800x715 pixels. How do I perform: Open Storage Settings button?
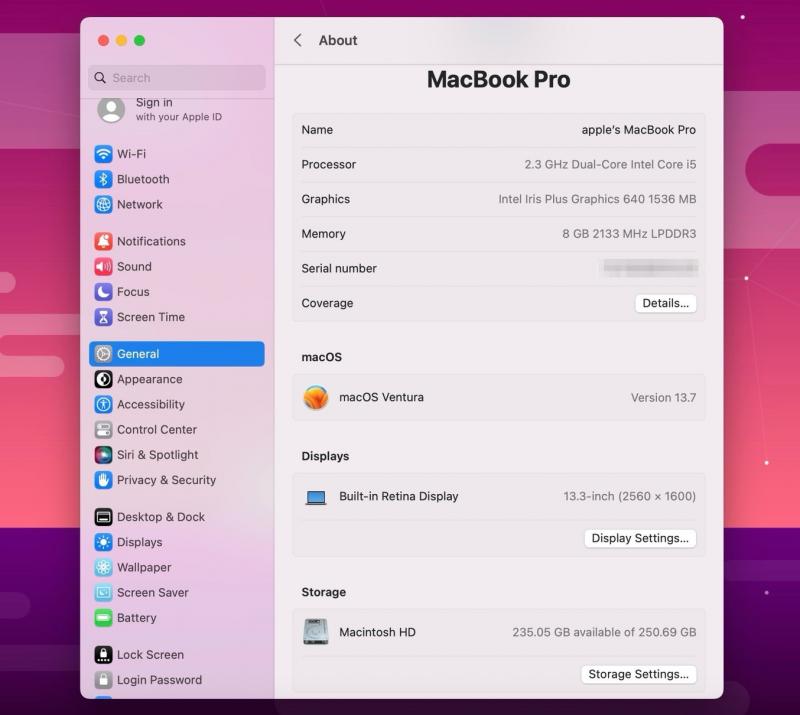click(x=638, y=674)
